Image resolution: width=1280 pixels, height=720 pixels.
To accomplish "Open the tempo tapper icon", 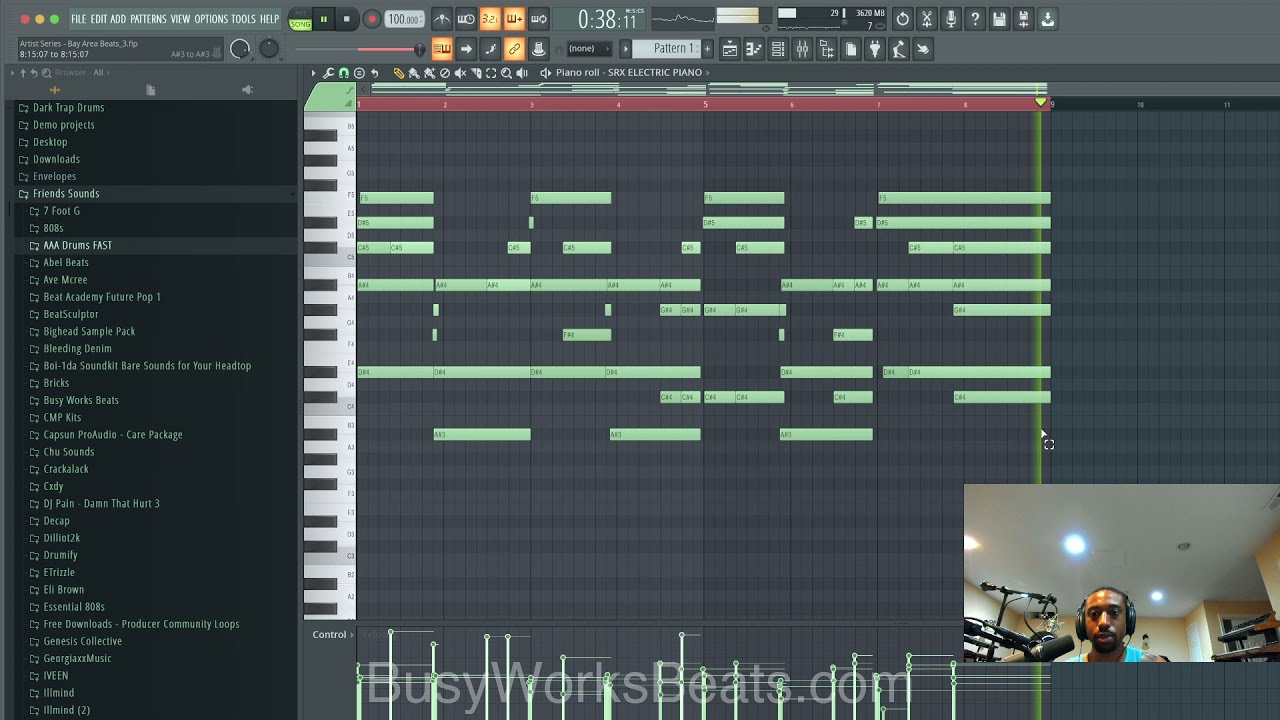I will coord(899,49).
